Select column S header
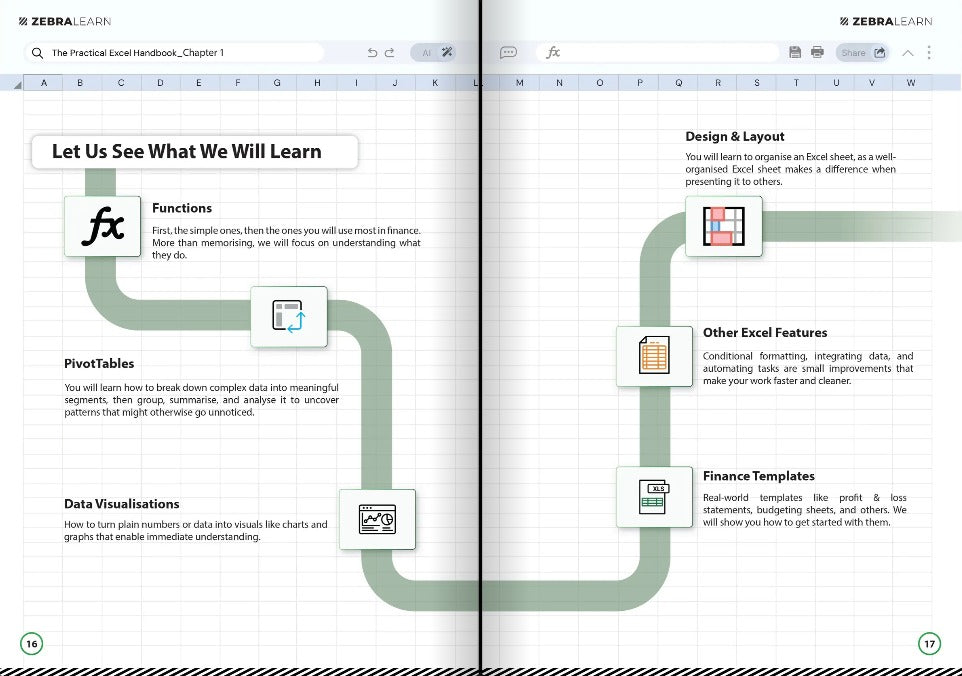Viewport: 962px width, 676px height. (756, 82)
